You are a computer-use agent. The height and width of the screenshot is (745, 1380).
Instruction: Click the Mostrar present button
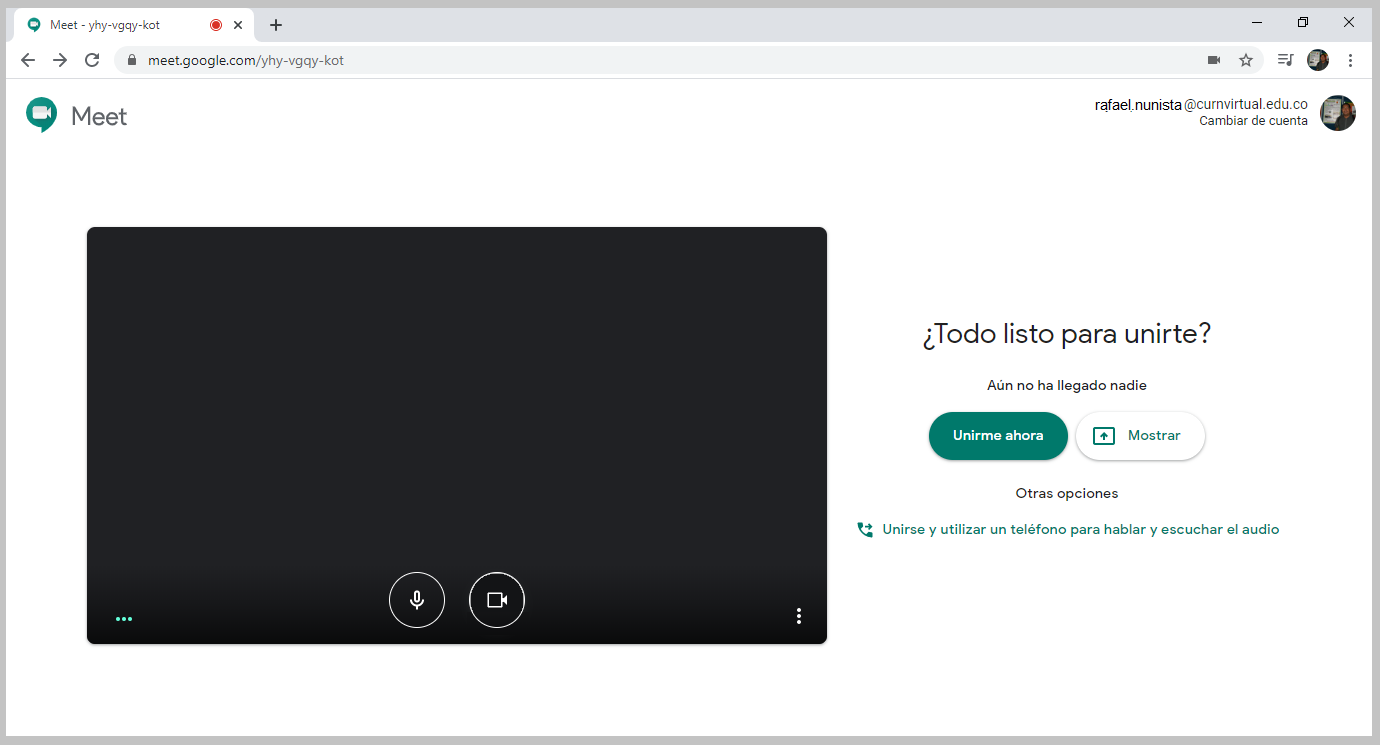pos(1140,436)
